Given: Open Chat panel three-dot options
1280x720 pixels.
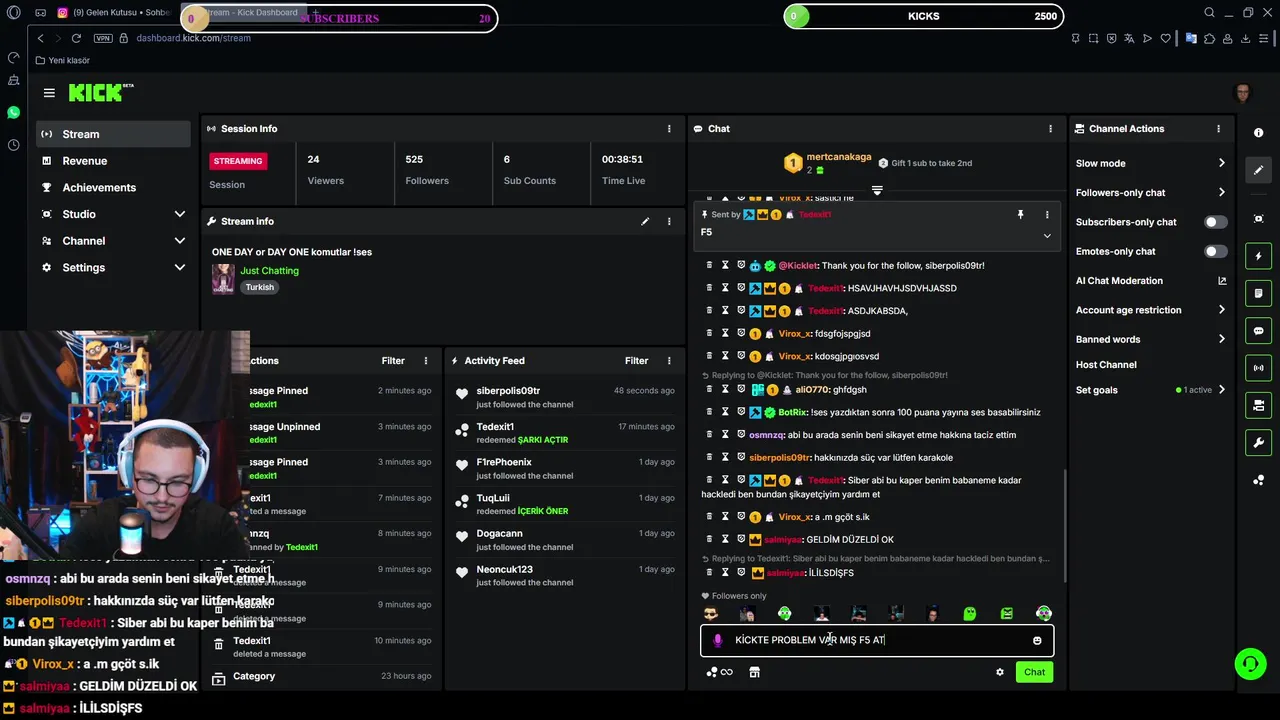Looking at the screenshot, I should pyautogui.click(x=1050, y=129).
